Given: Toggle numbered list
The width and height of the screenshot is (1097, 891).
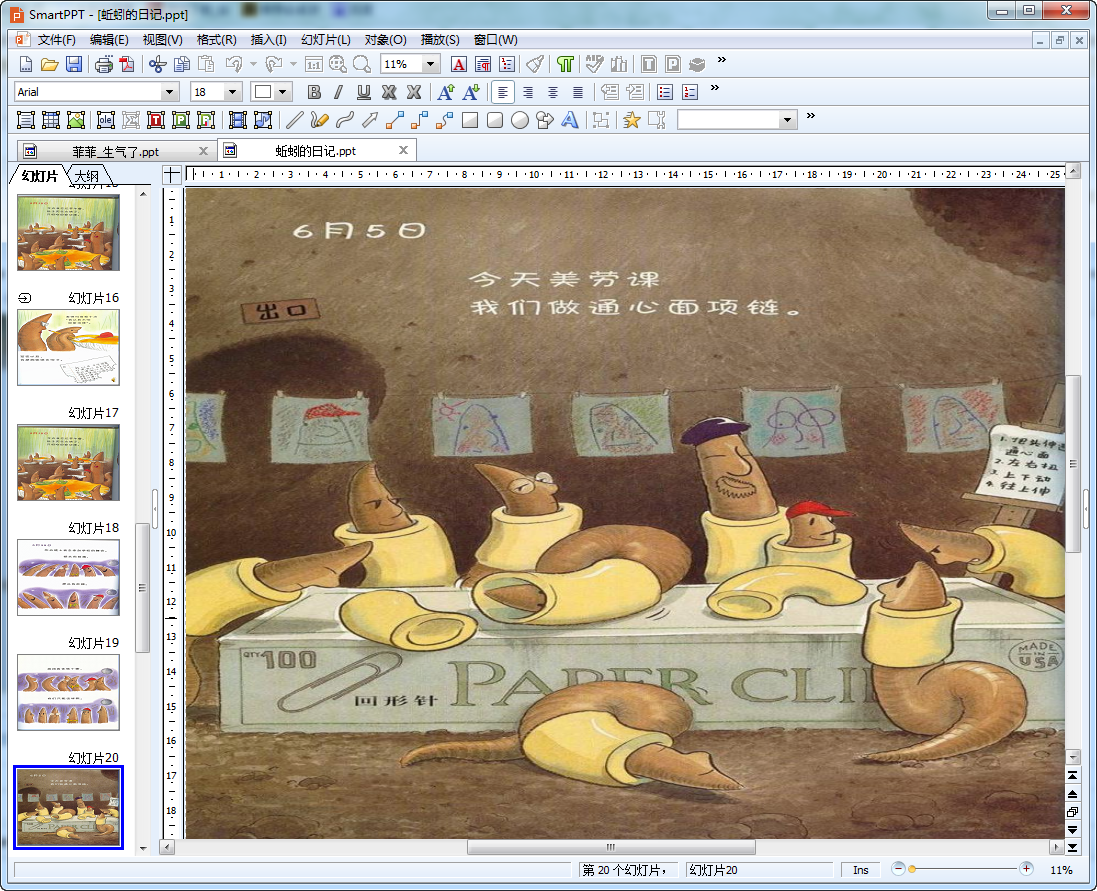Looking at the screenshot, I should click(691, 92).
